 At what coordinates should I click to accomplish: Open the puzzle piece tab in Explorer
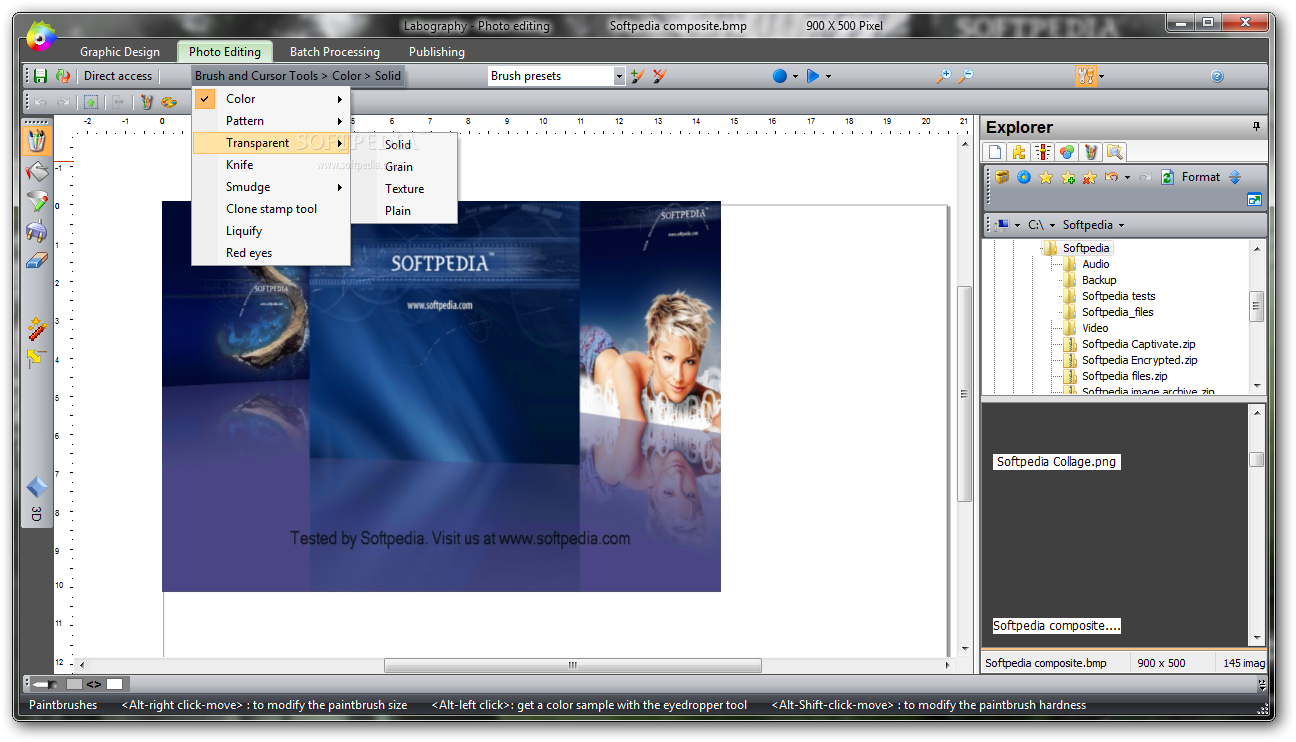coord(1019,152)
